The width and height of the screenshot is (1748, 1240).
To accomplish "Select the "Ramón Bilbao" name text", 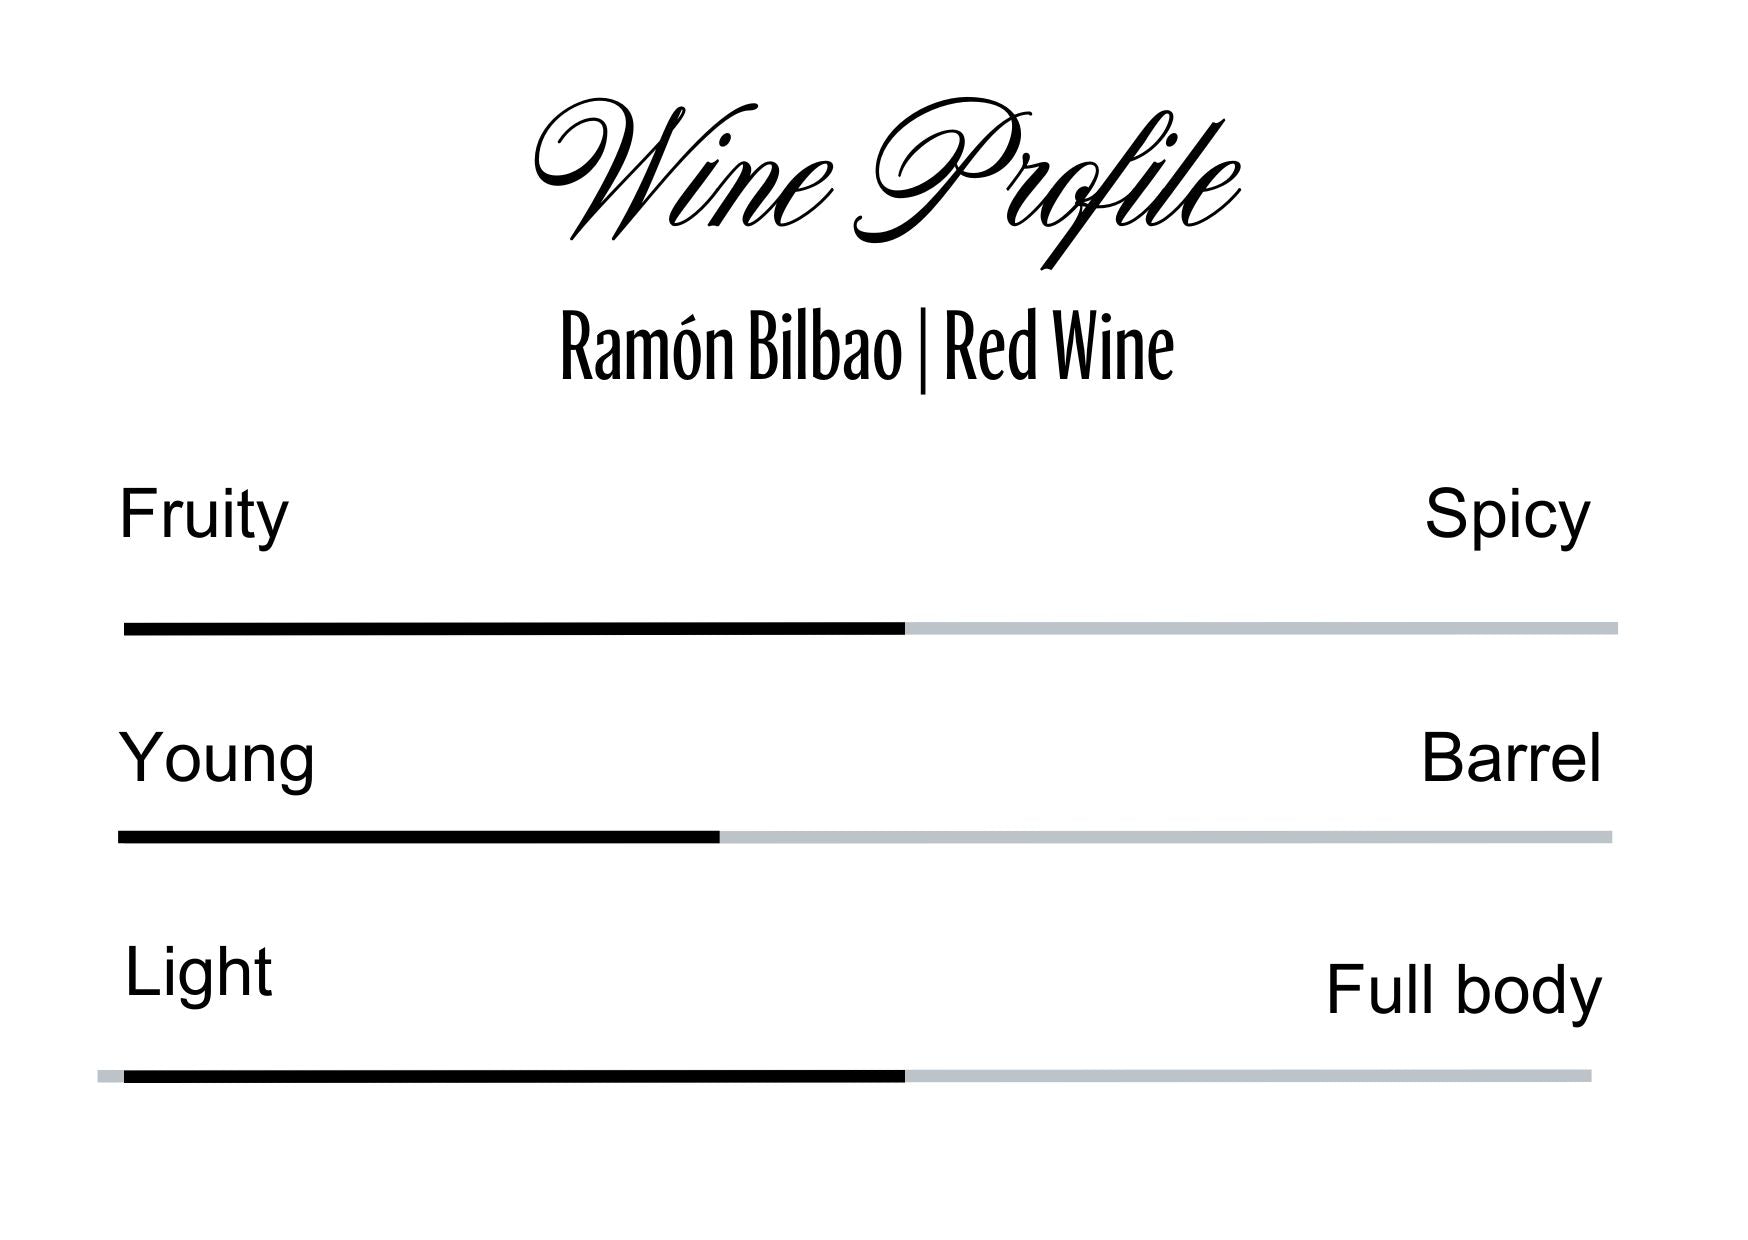I will [x=730, y=348].
